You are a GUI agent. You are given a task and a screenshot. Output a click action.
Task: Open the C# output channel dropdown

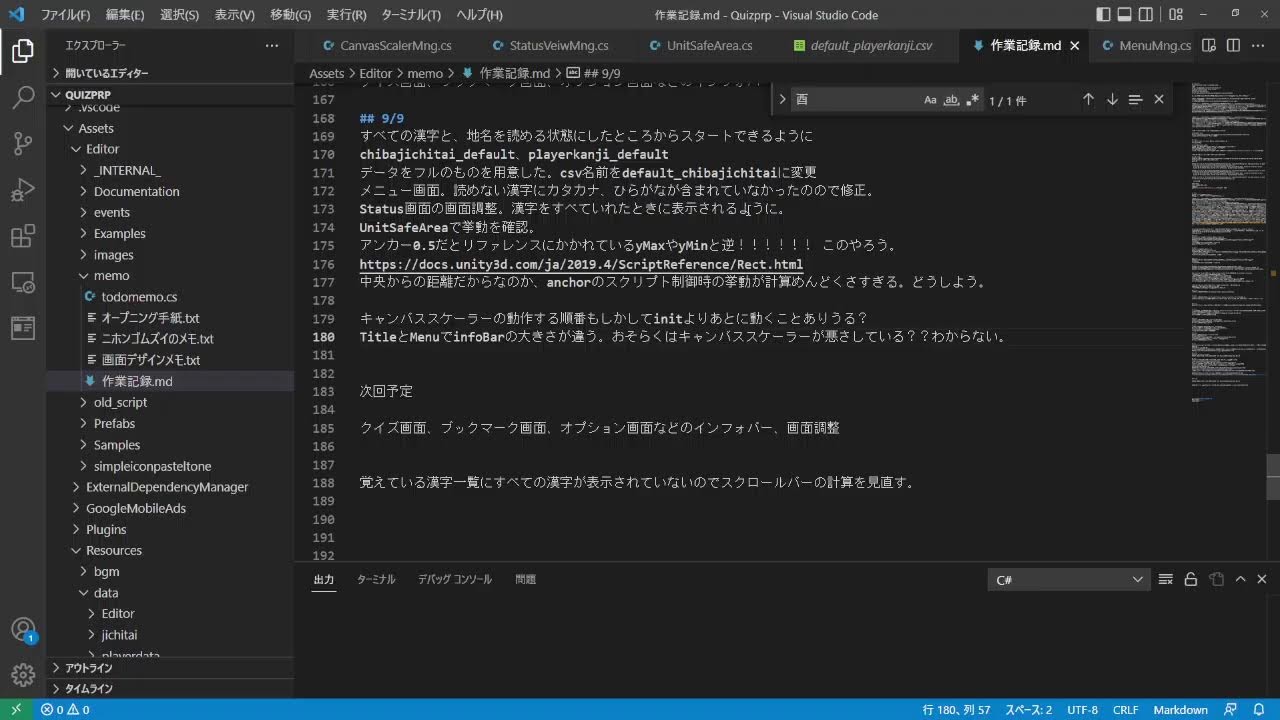point(1068,580)
